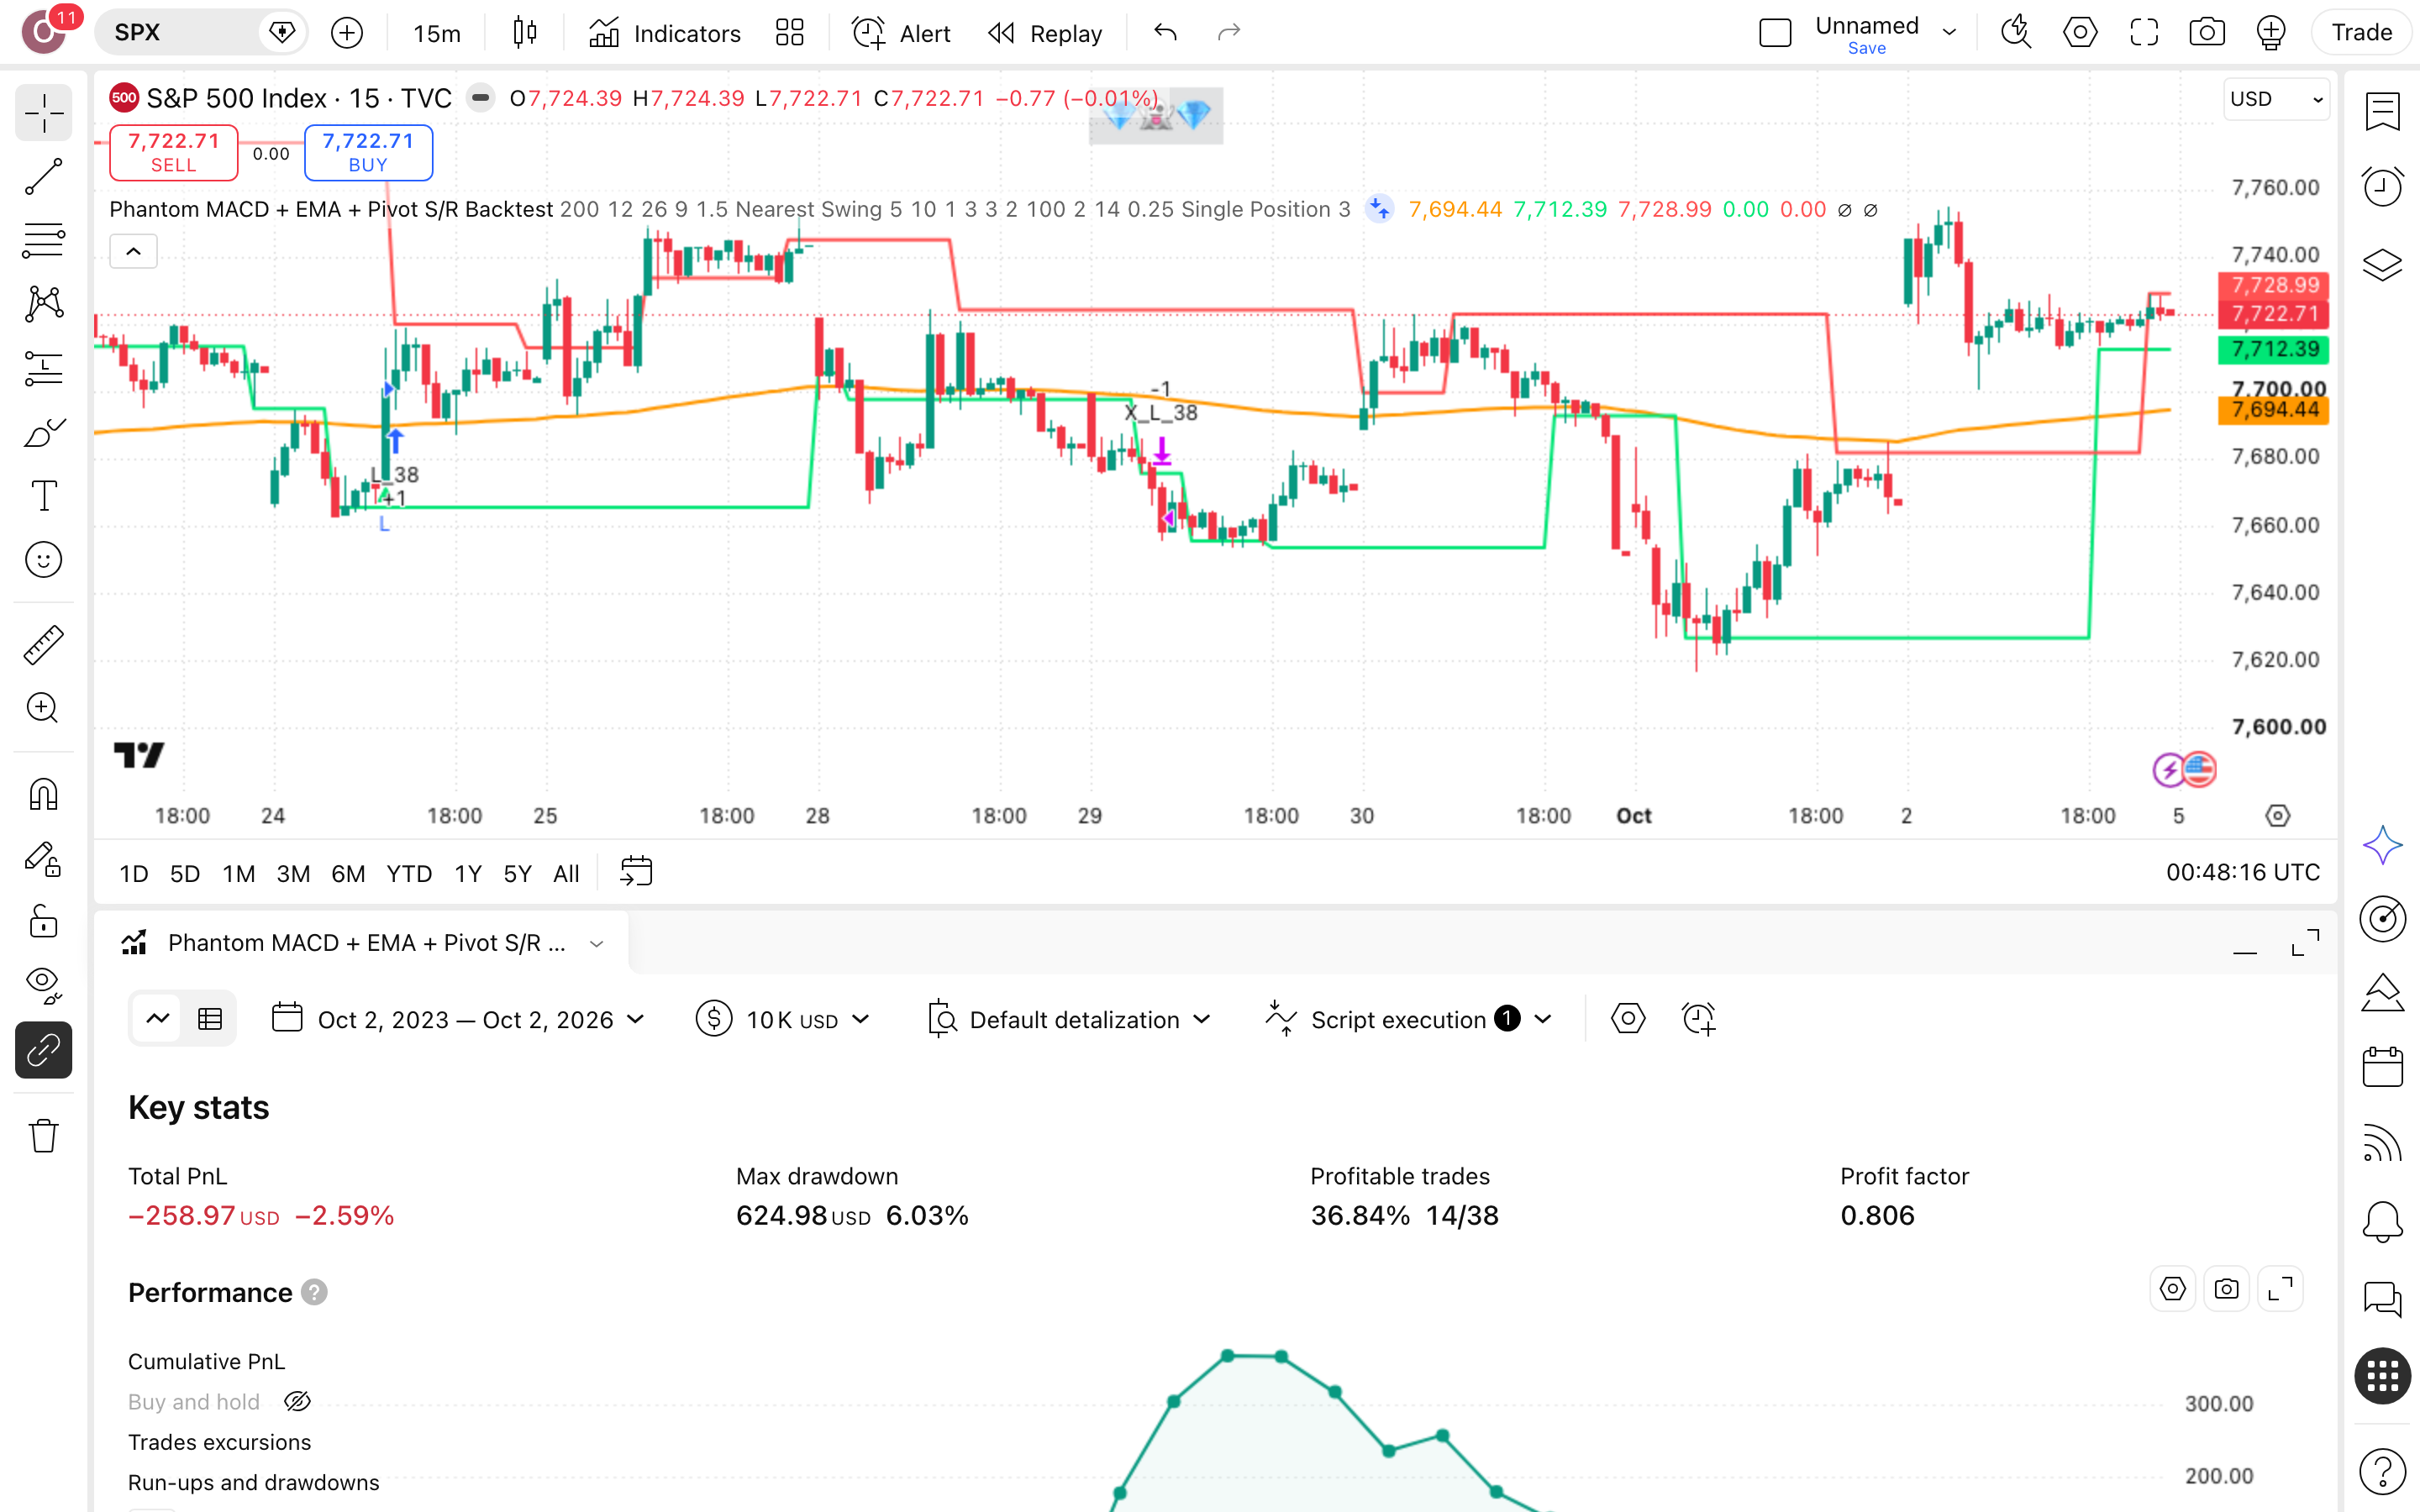Show the Buy and hold series
Image resolution: width=2420 pixels, height=1512 pixels.
tap(297, 1402)
